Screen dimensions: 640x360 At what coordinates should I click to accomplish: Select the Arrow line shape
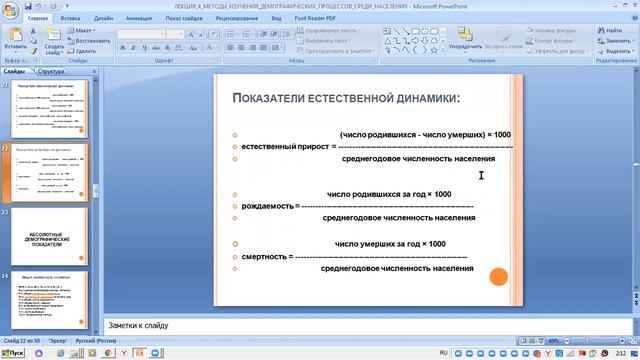pos(406,31)
